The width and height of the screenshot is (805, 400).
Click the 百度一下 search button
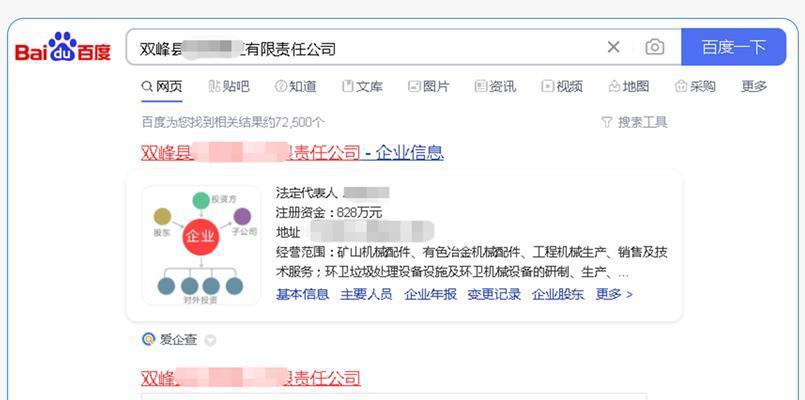(x=734, y=47)
